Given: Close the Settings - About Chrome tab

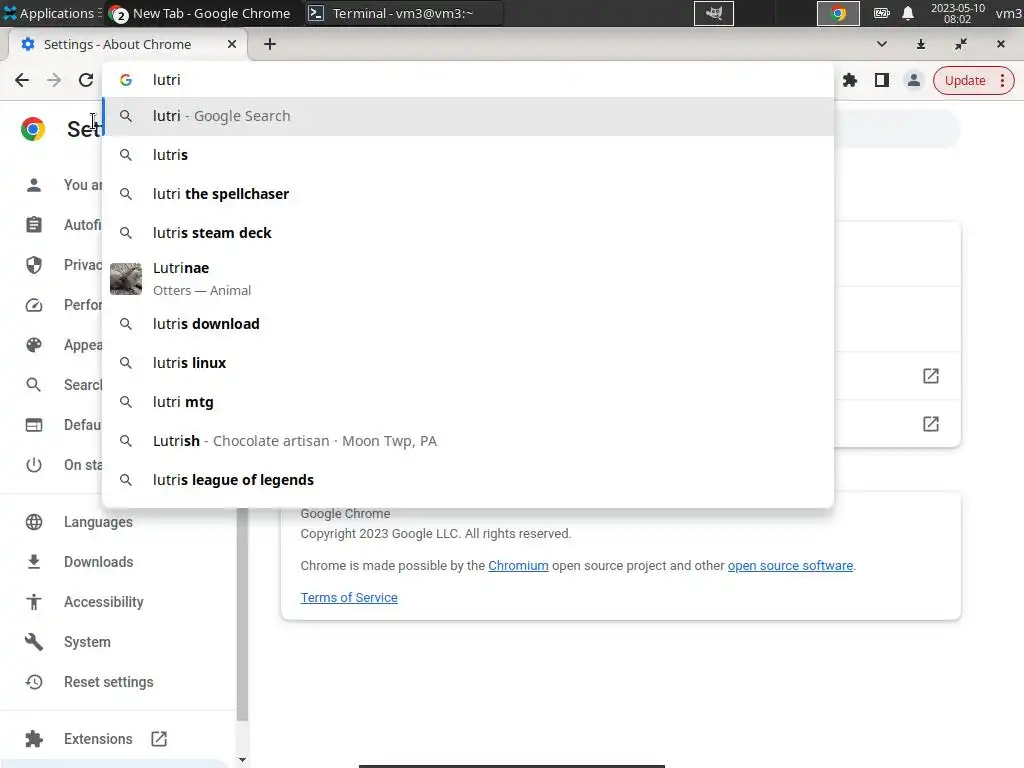Looking at the screenshot, I should point(232,44).
